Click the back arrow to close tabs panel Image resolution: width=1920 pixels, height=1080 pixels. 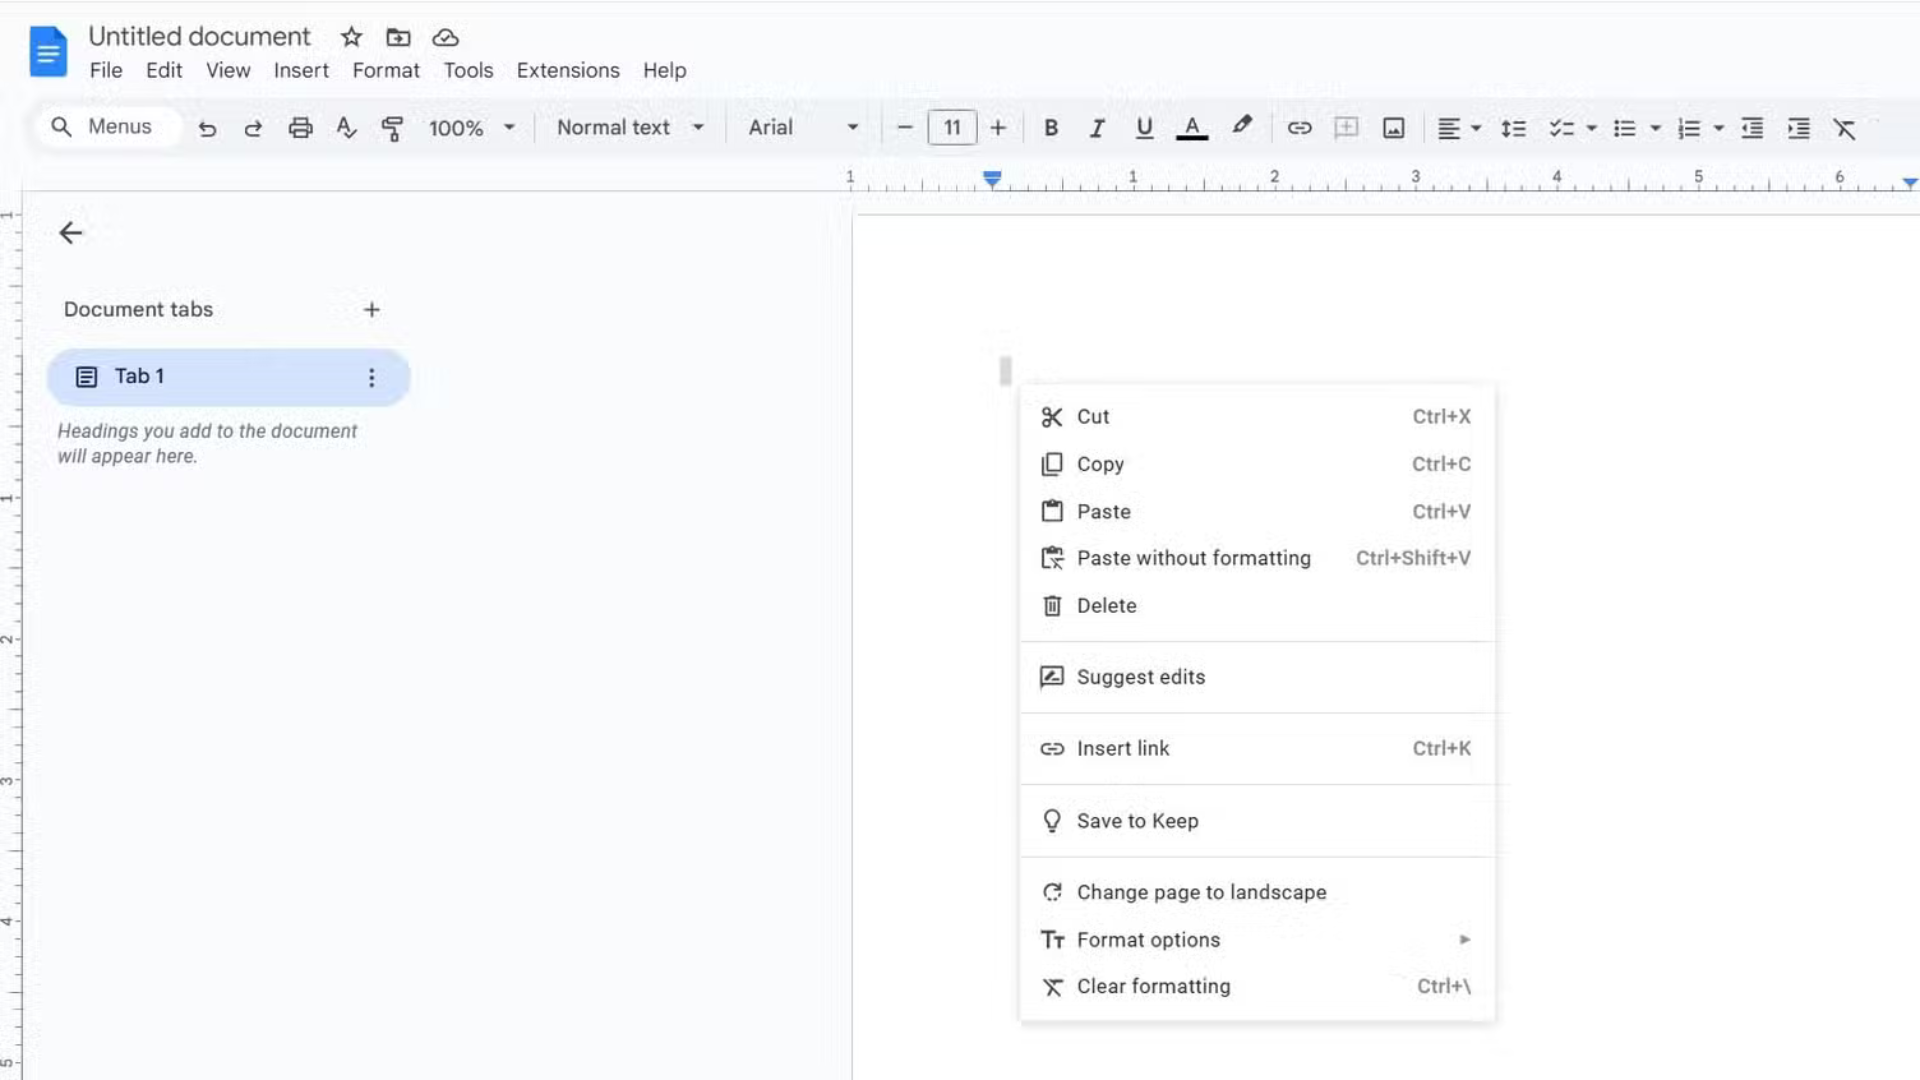click(70, 233)
